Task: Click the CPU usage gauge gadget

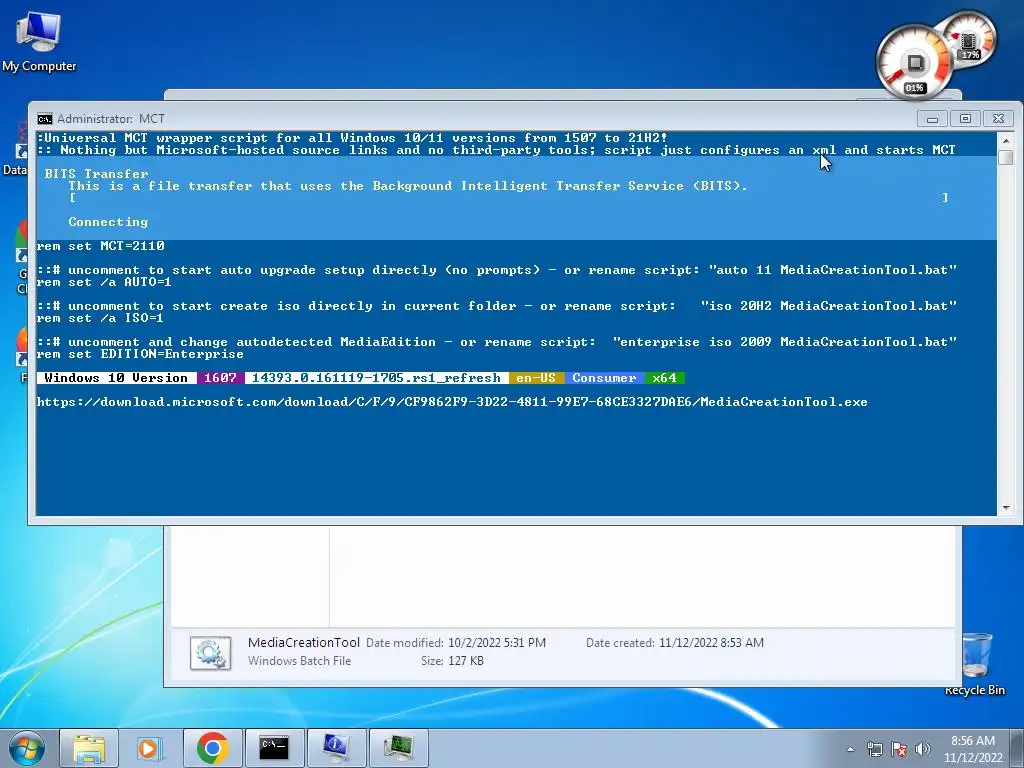Action: pos(914,63)
